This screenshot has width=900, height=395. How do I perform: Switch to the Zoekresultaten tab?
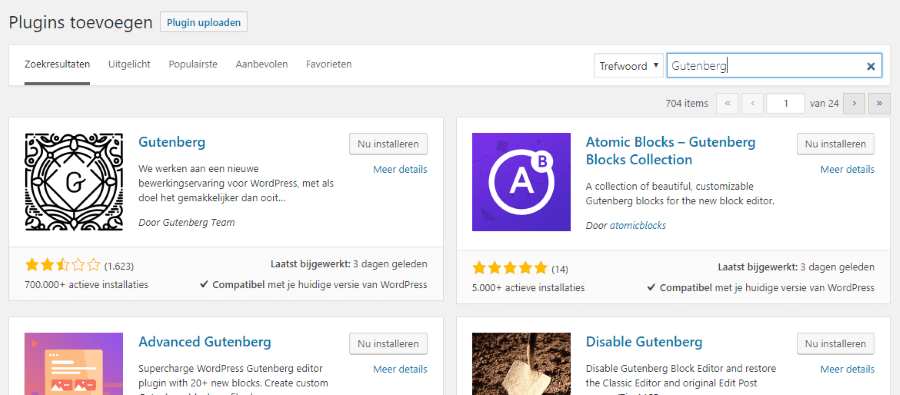57,64
